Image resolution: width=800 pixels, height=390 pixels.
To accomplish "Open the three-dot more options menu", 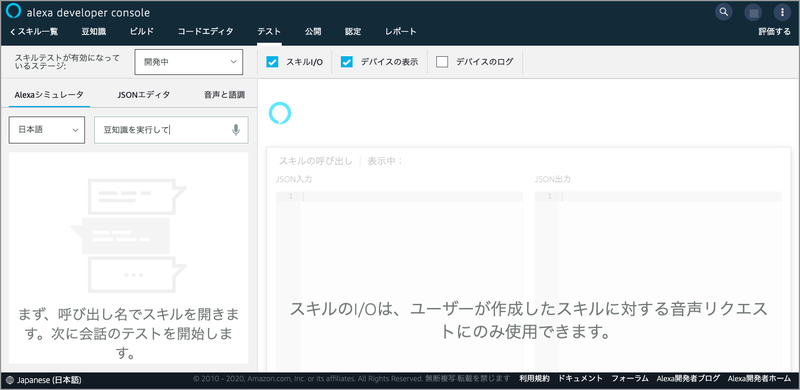I will tap(783, 12).
